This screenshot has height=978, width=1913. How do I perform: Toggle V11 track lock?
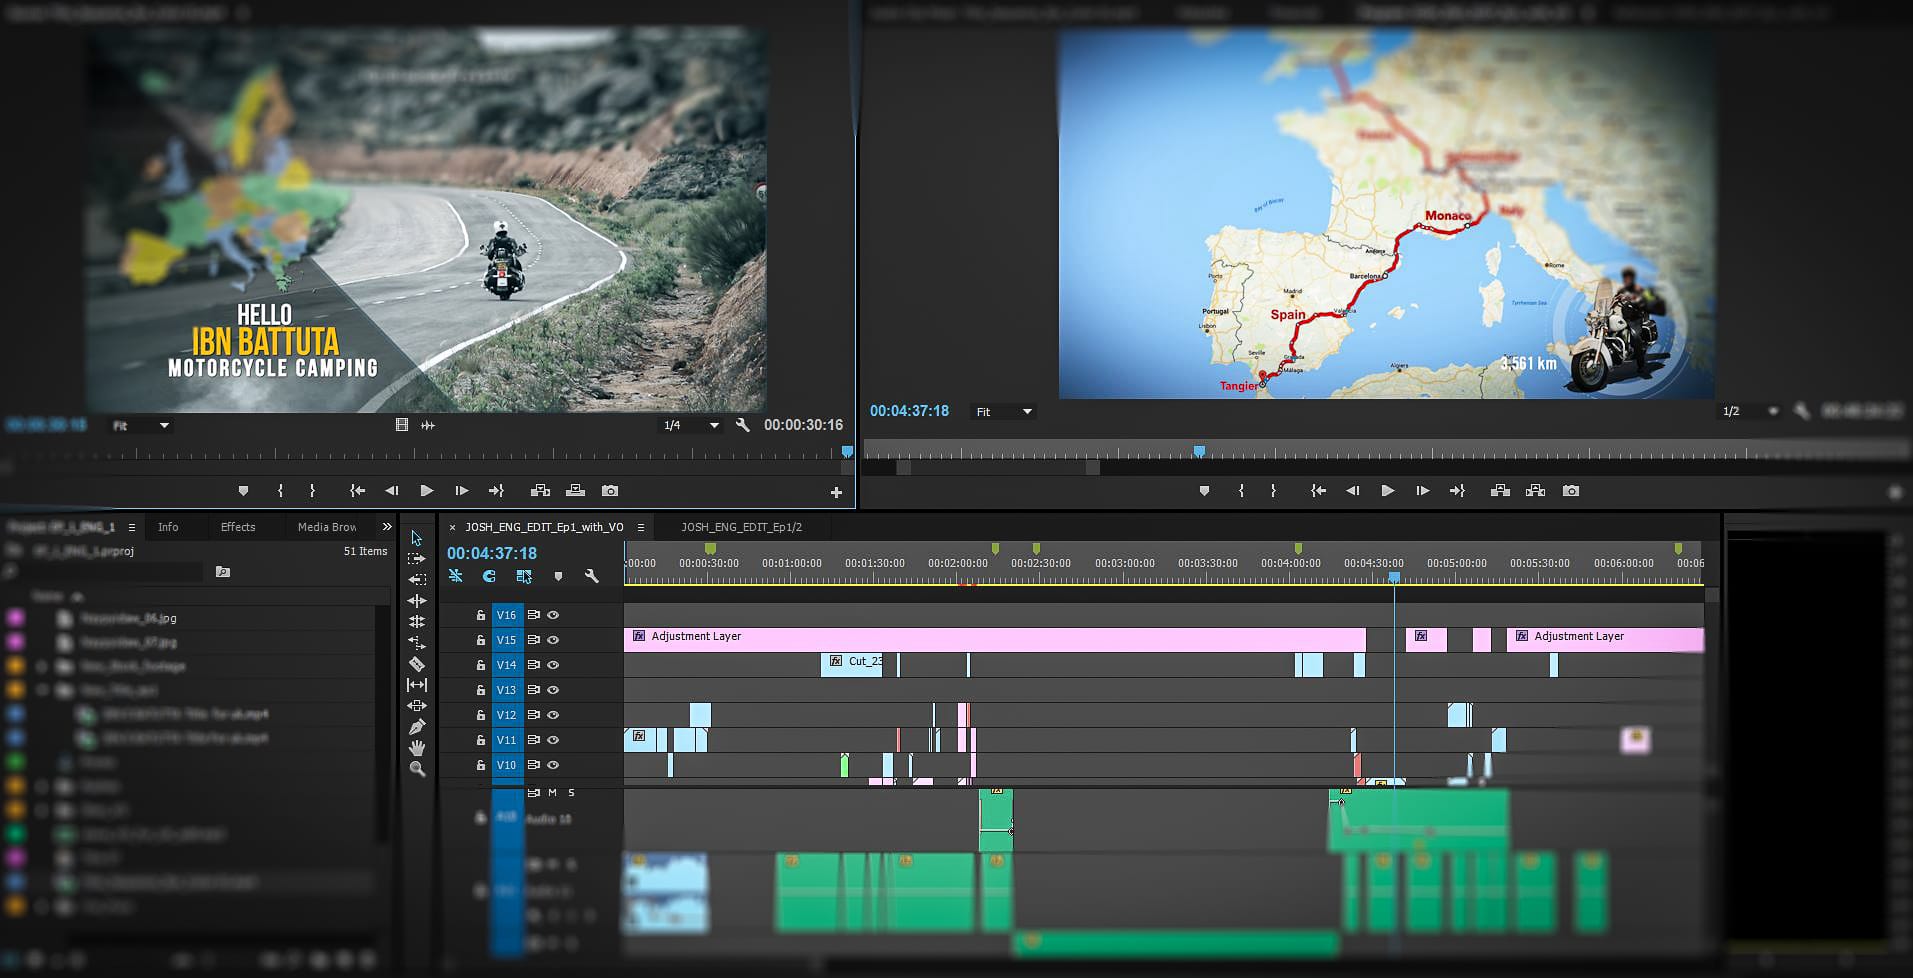point(481,740)
